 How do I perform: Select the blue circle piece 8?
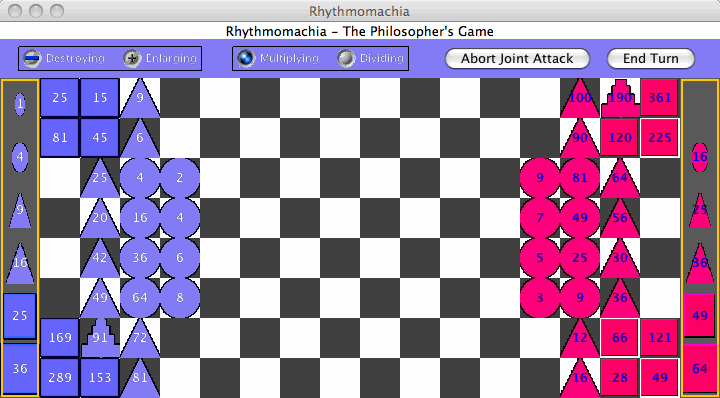(x=180, y=297)
